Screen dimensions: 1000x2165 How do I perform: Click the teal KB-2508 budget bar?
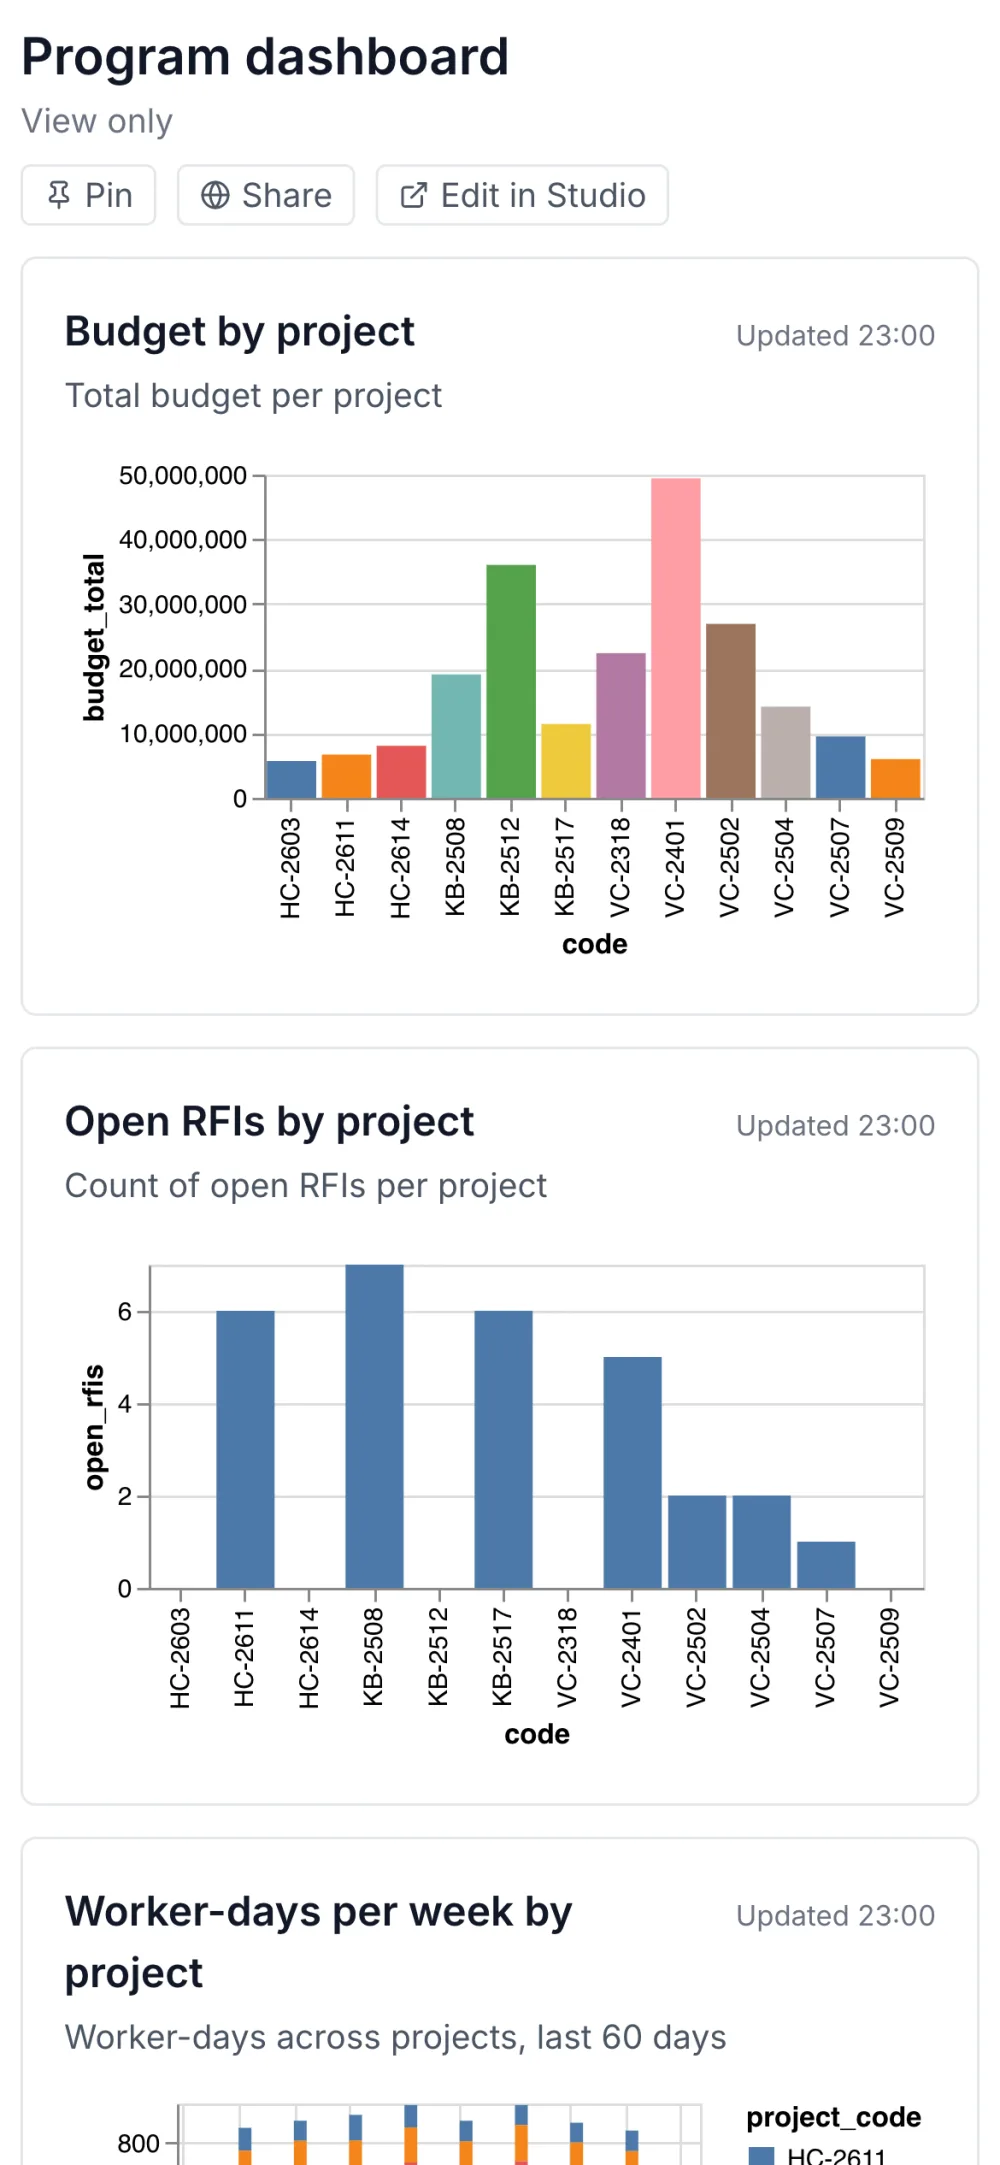[x=456, y=736]
